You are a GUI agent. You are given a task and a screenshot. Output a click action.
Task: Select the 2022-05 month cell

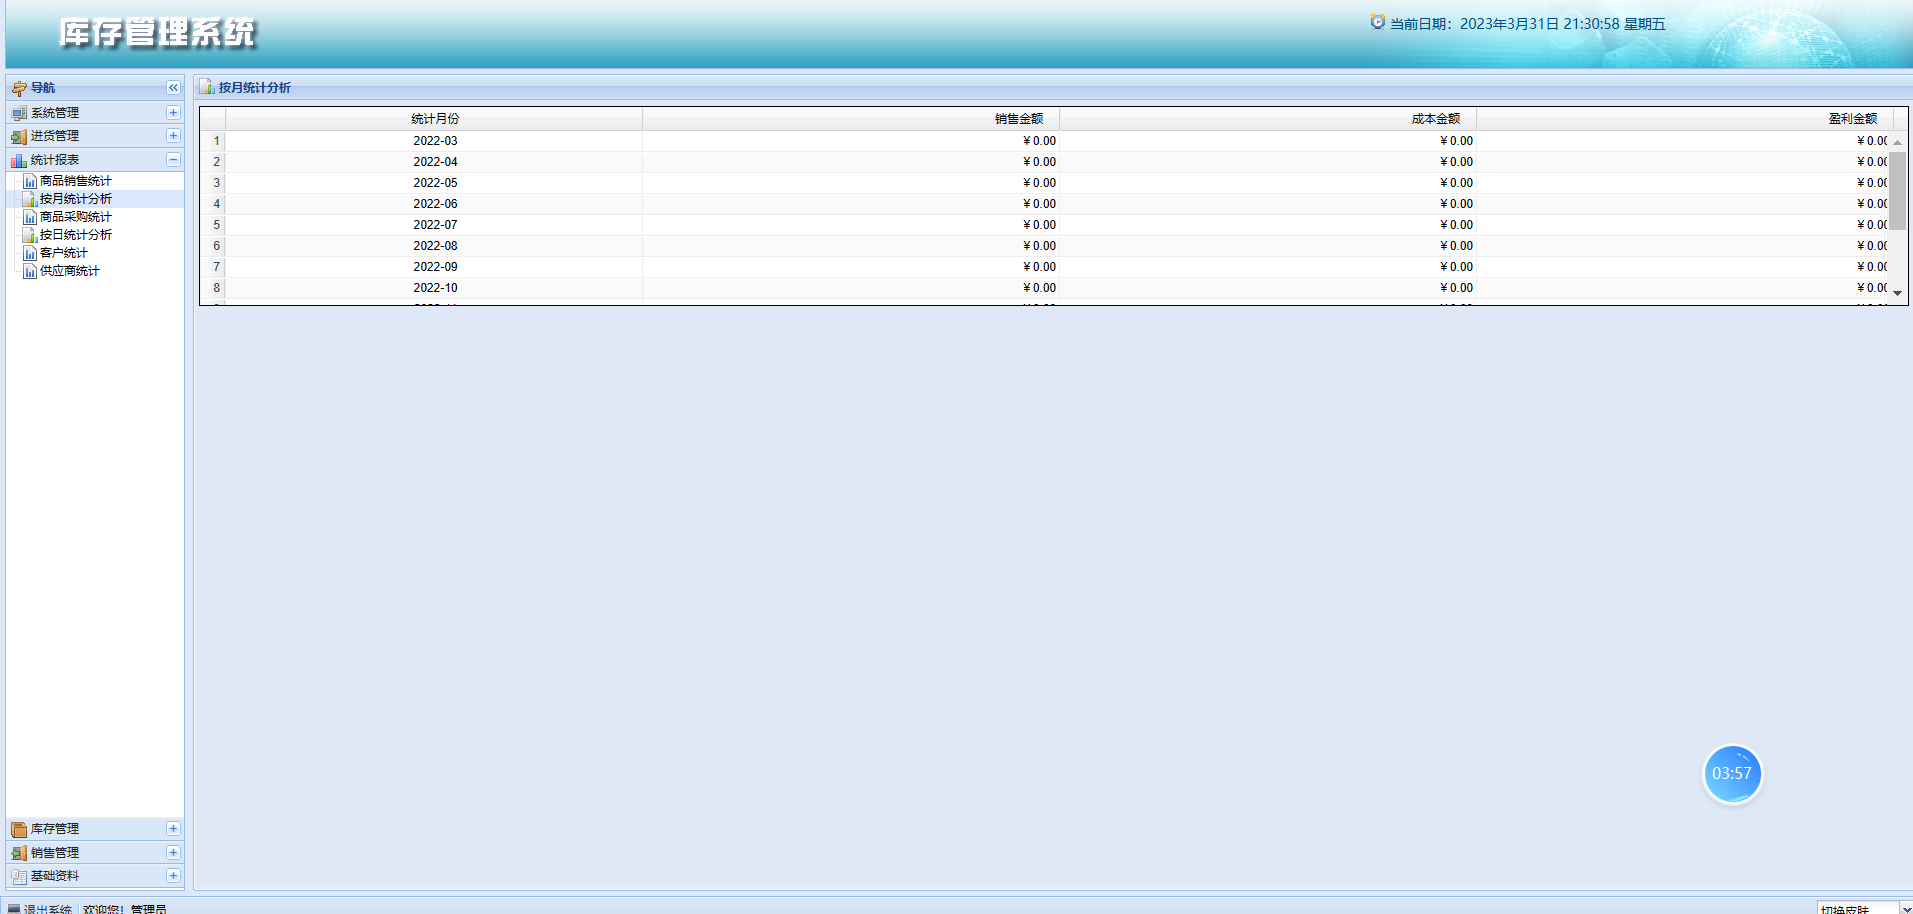click(x=435, y=183)
